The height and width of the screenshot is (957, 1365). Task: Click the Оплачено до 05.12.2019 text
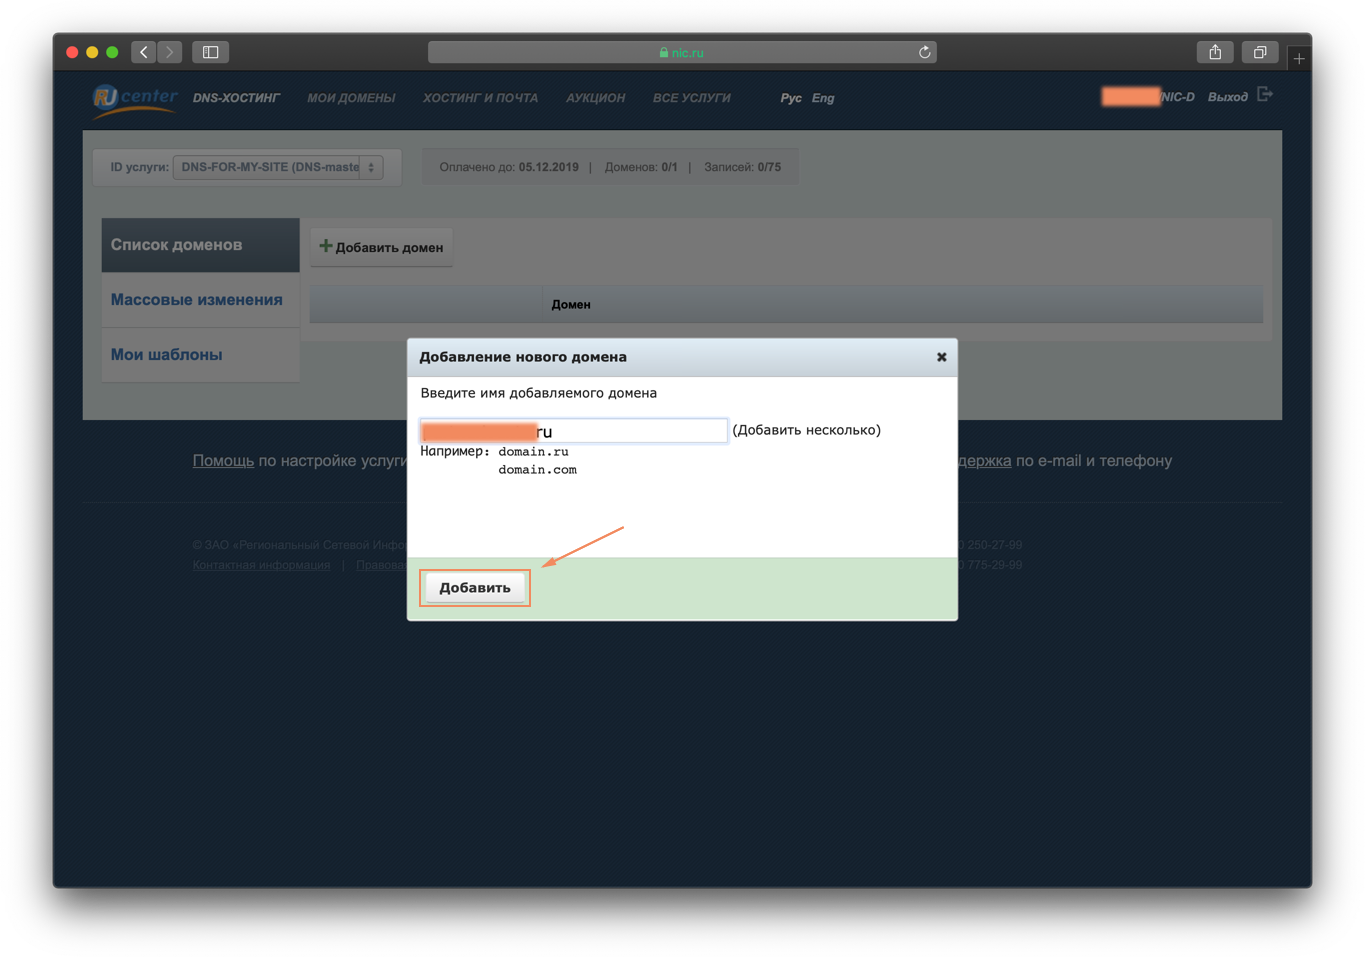point(509,167)
